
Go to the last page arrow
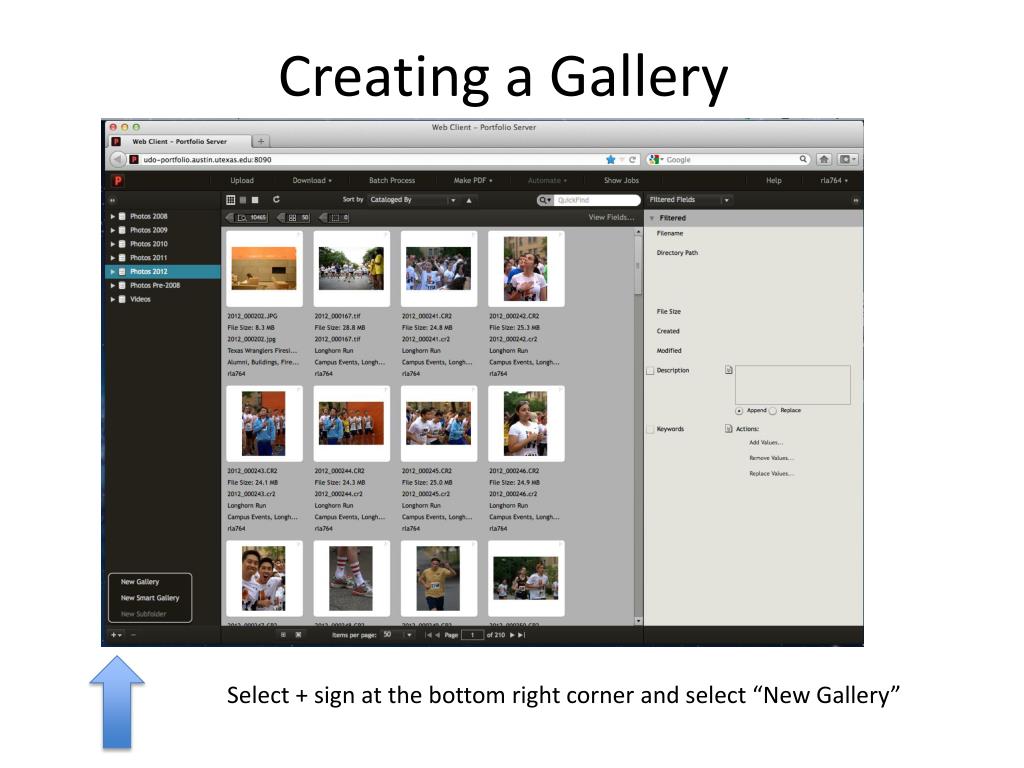click(x=521, y=635)
